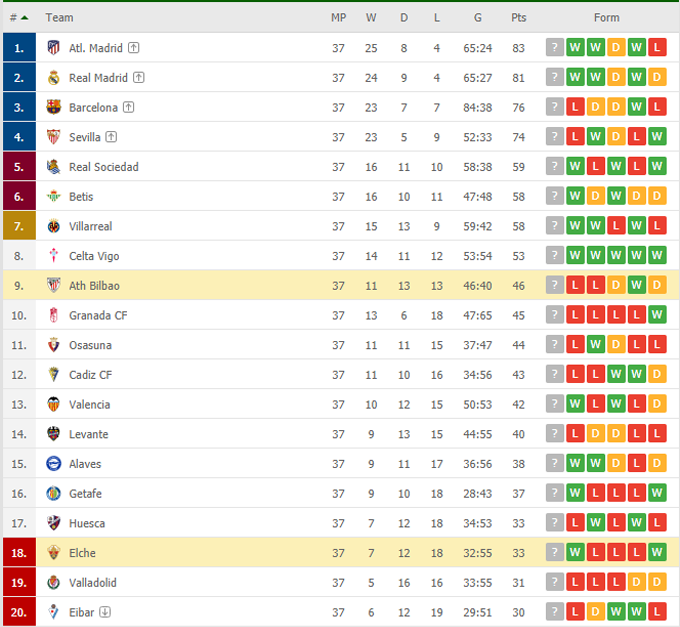Screen dimensions: 680x627
Task: Sort table by the # rank column
Action: [17, 18]
